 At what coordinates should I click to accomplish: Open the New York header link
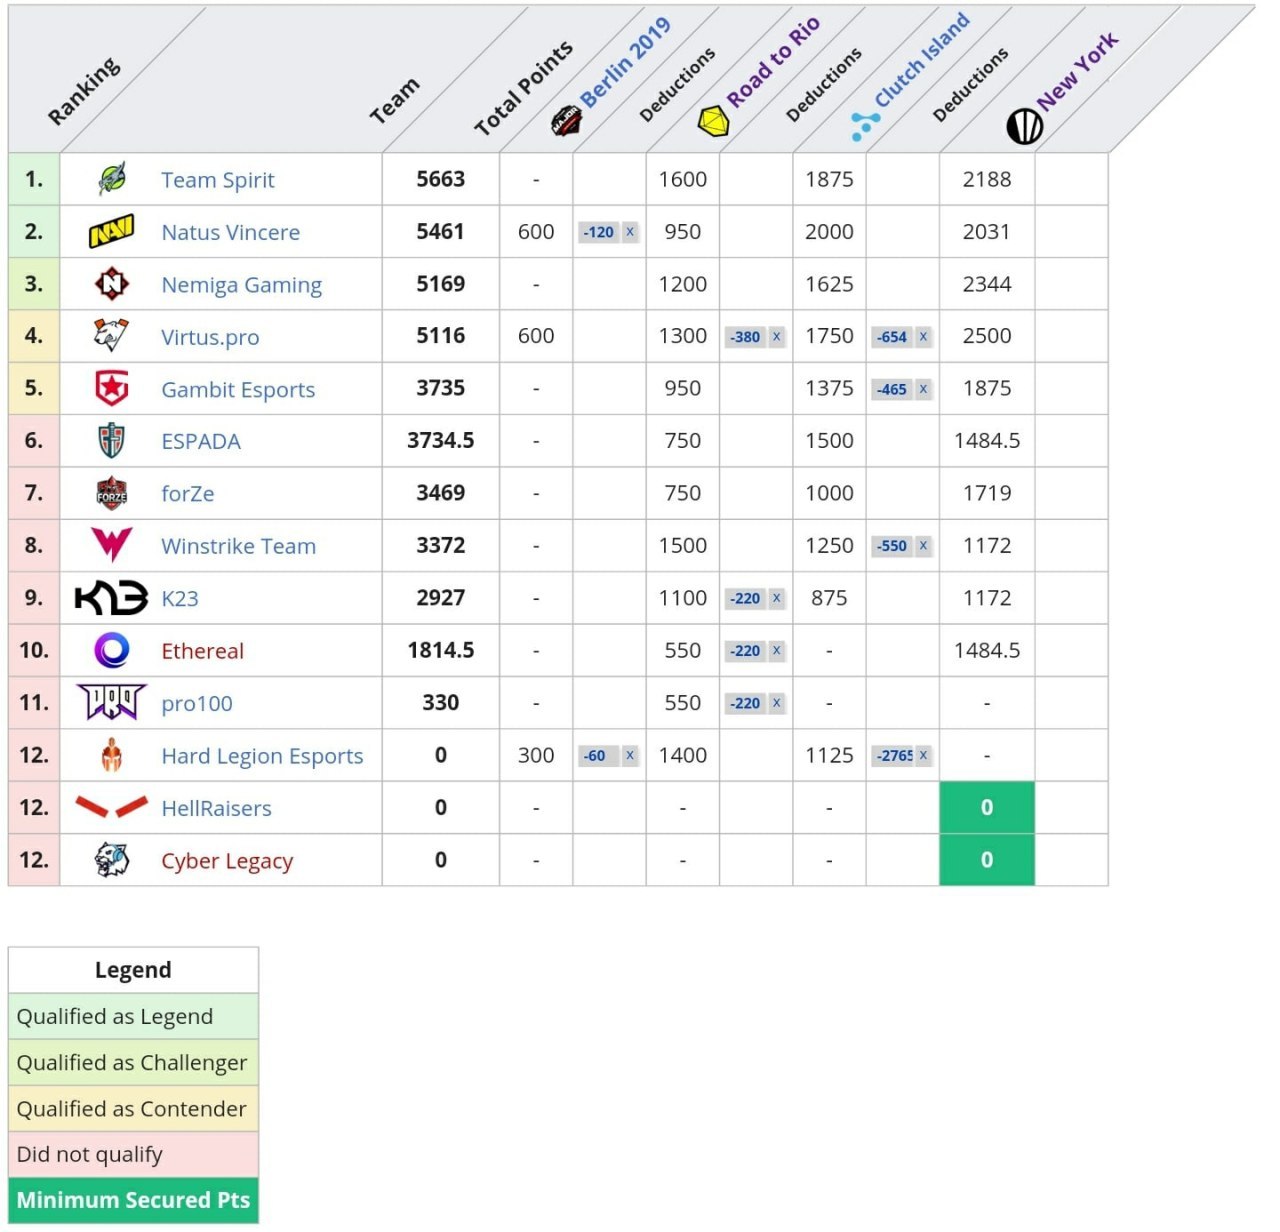(x=1078, y=70)
